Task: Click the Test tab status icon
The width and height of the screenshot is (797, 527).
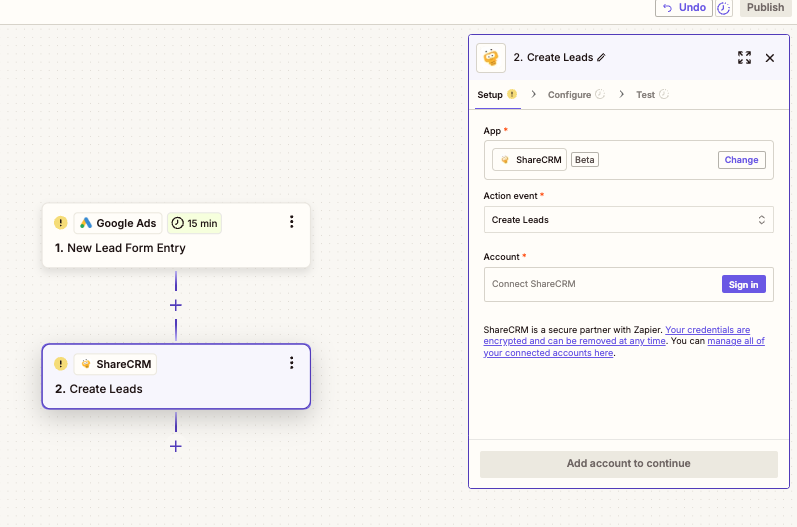Action: point(664,94)
